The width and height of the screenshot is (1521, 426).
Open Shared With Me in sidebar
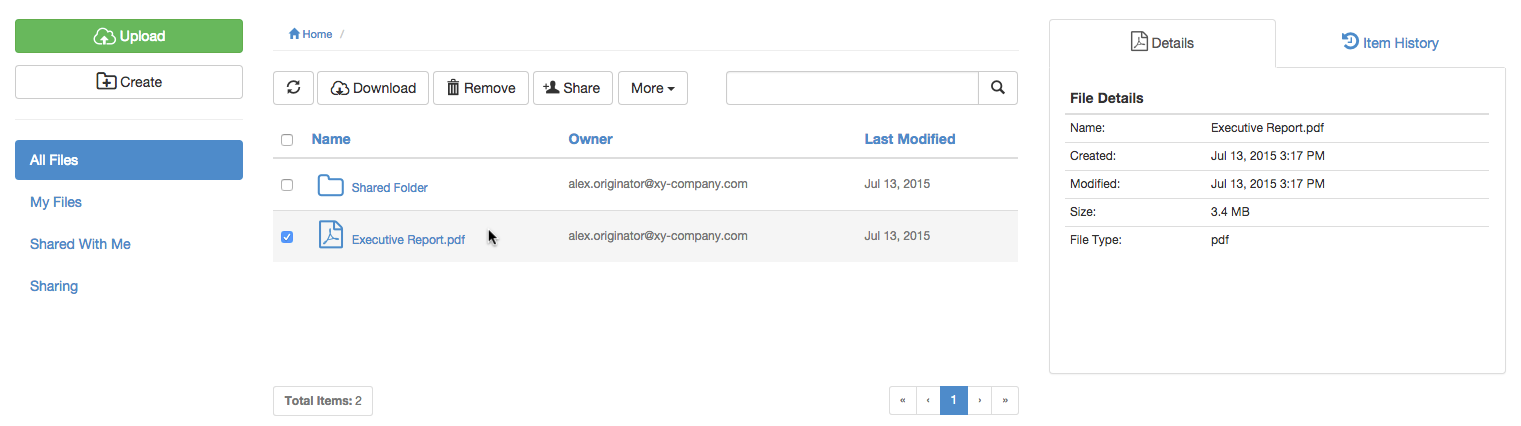[80, 244]
